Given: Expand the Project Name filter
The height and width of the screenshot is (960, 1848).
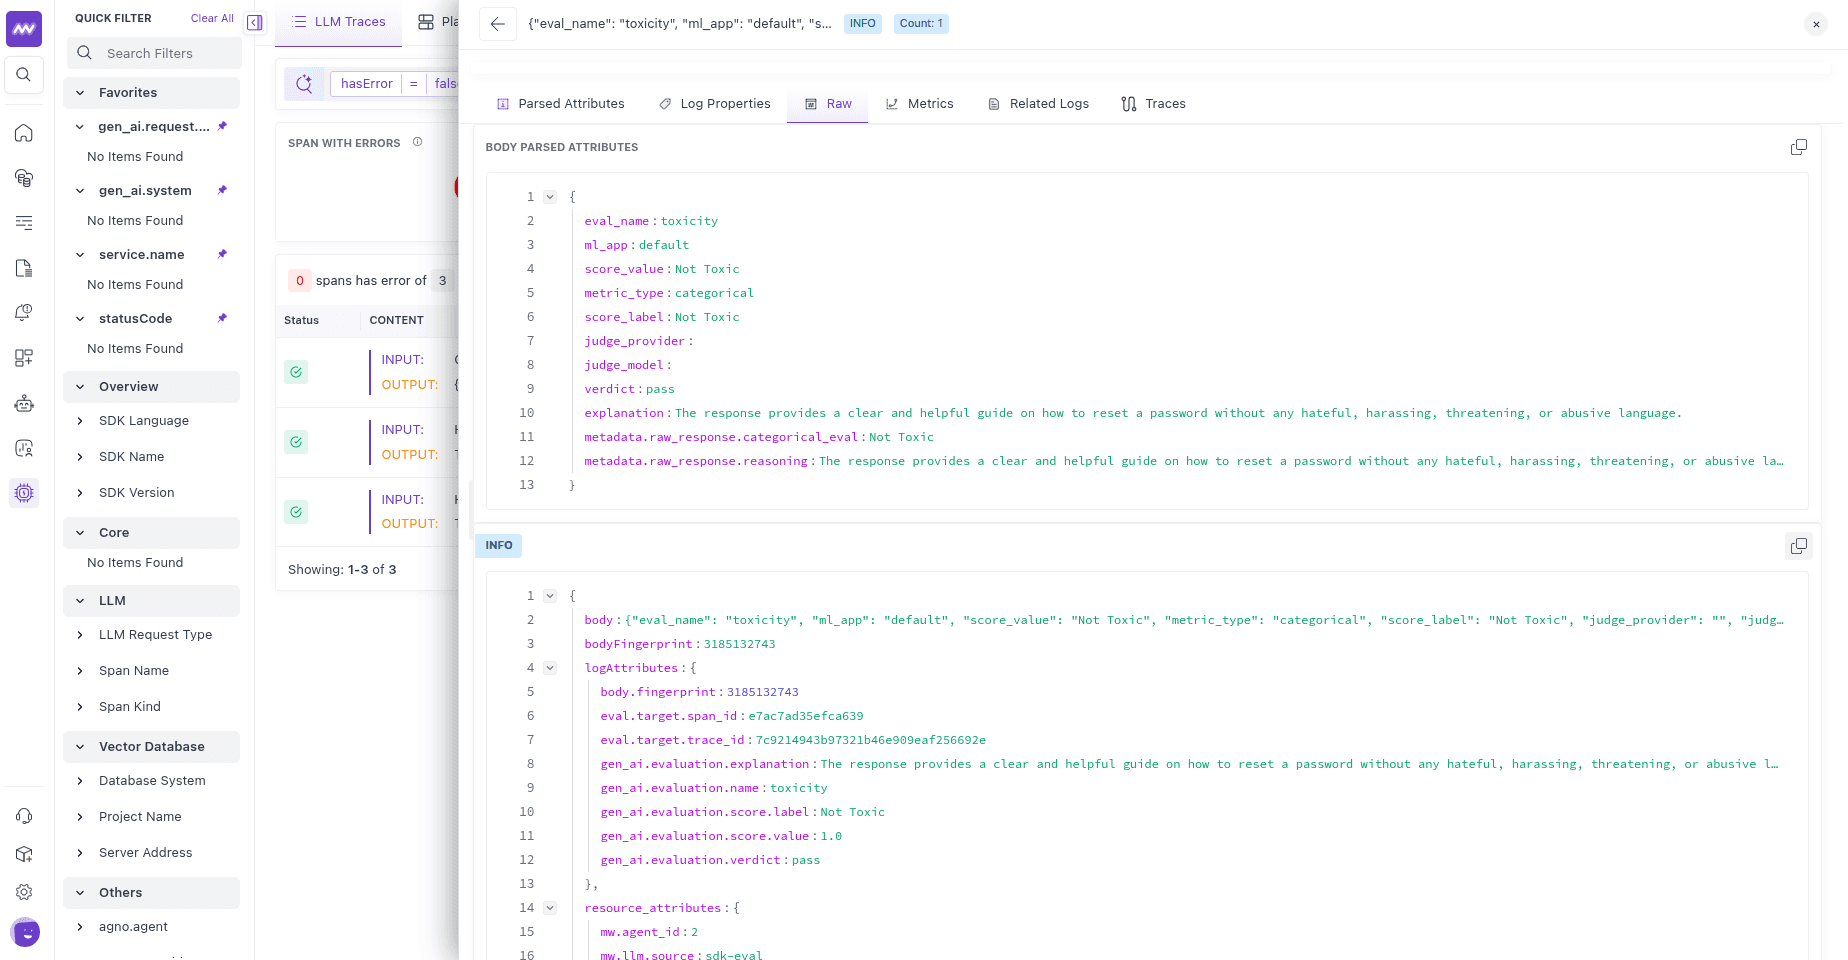Looking at the screenshot, I should coord(80,817).
